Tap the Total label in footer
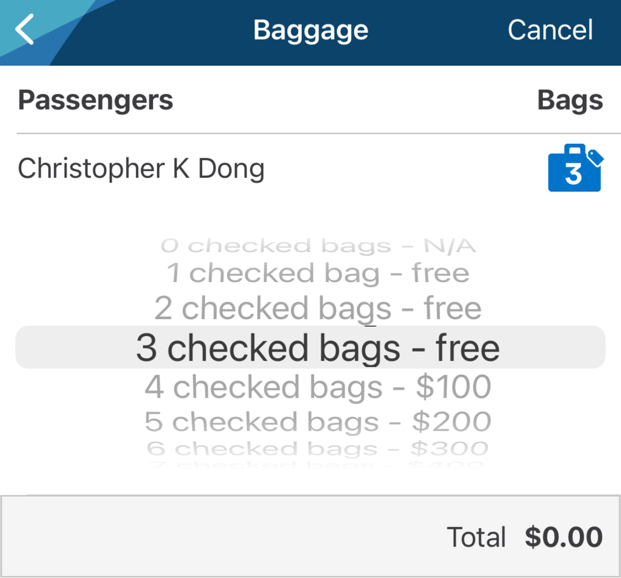Screen dimensions: 621x578 point(477,537)
